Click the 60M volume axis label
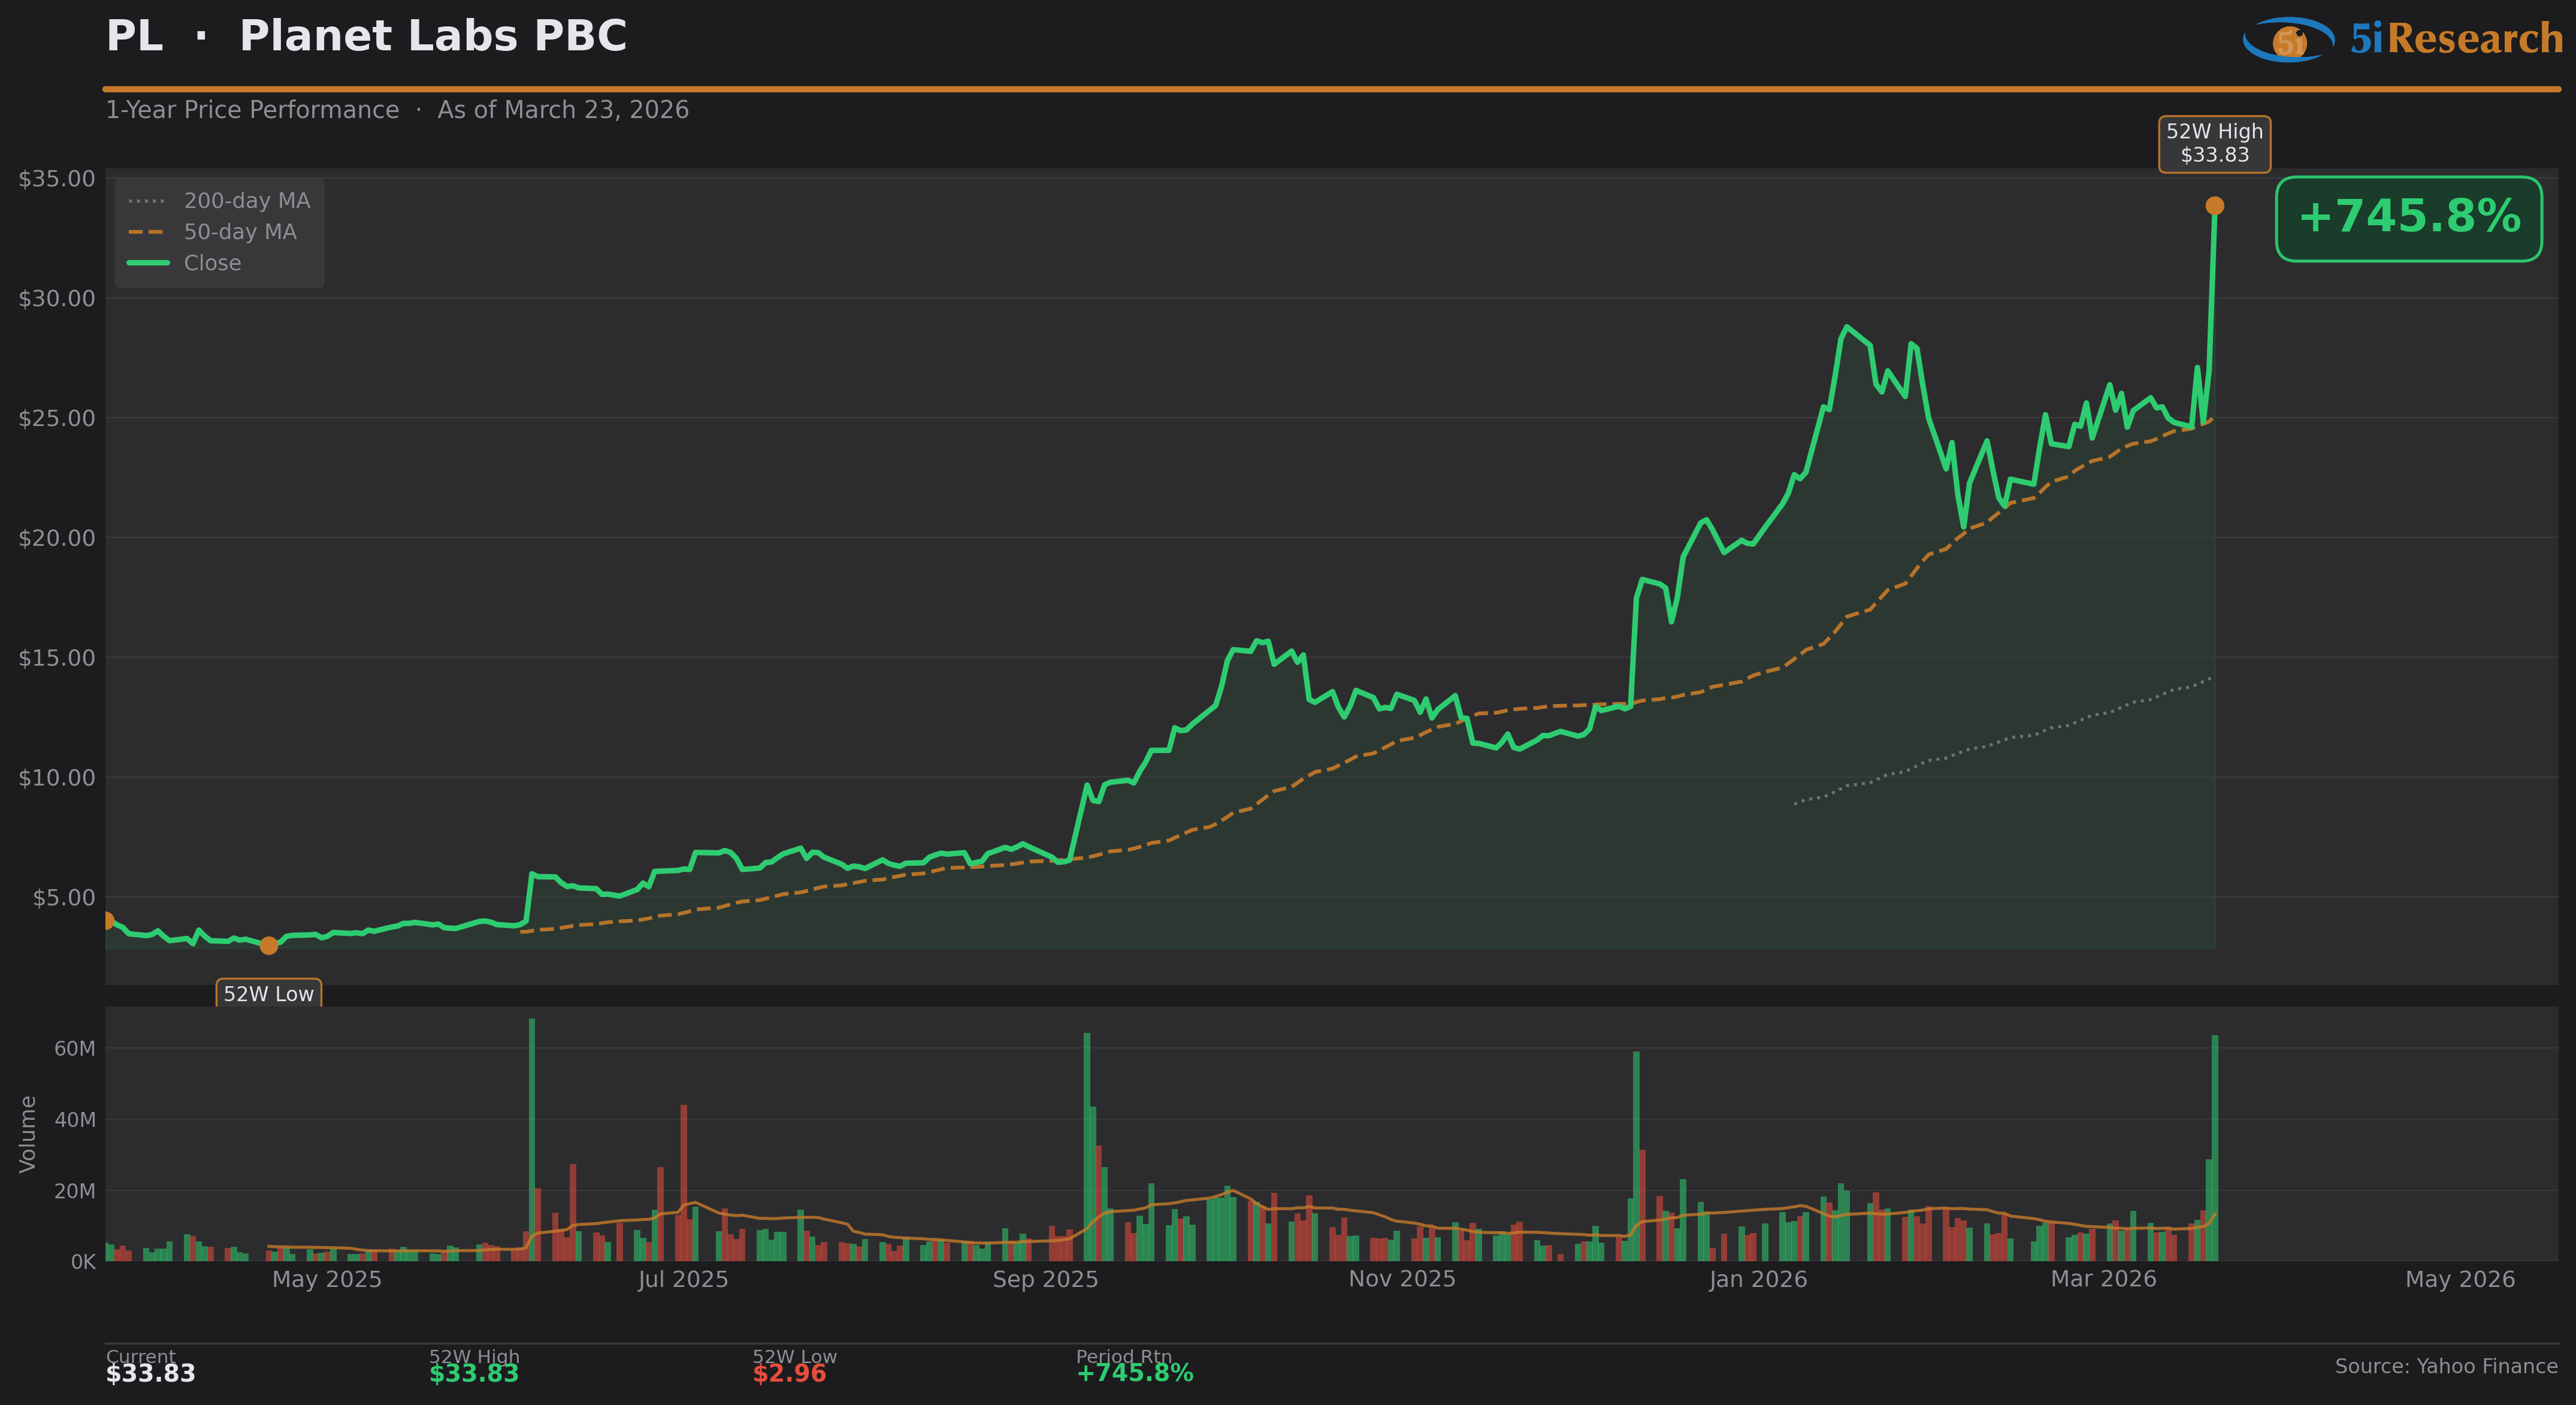The height and width of the screenshot is (1405, 2576). 75,1048
